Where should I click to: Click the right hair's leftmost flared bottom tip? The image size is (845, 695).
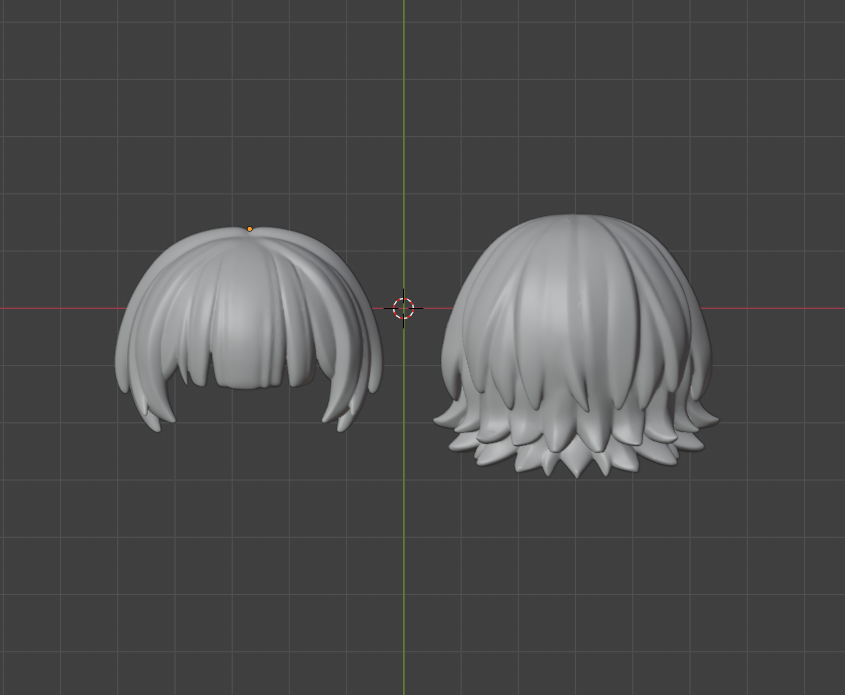438,421
